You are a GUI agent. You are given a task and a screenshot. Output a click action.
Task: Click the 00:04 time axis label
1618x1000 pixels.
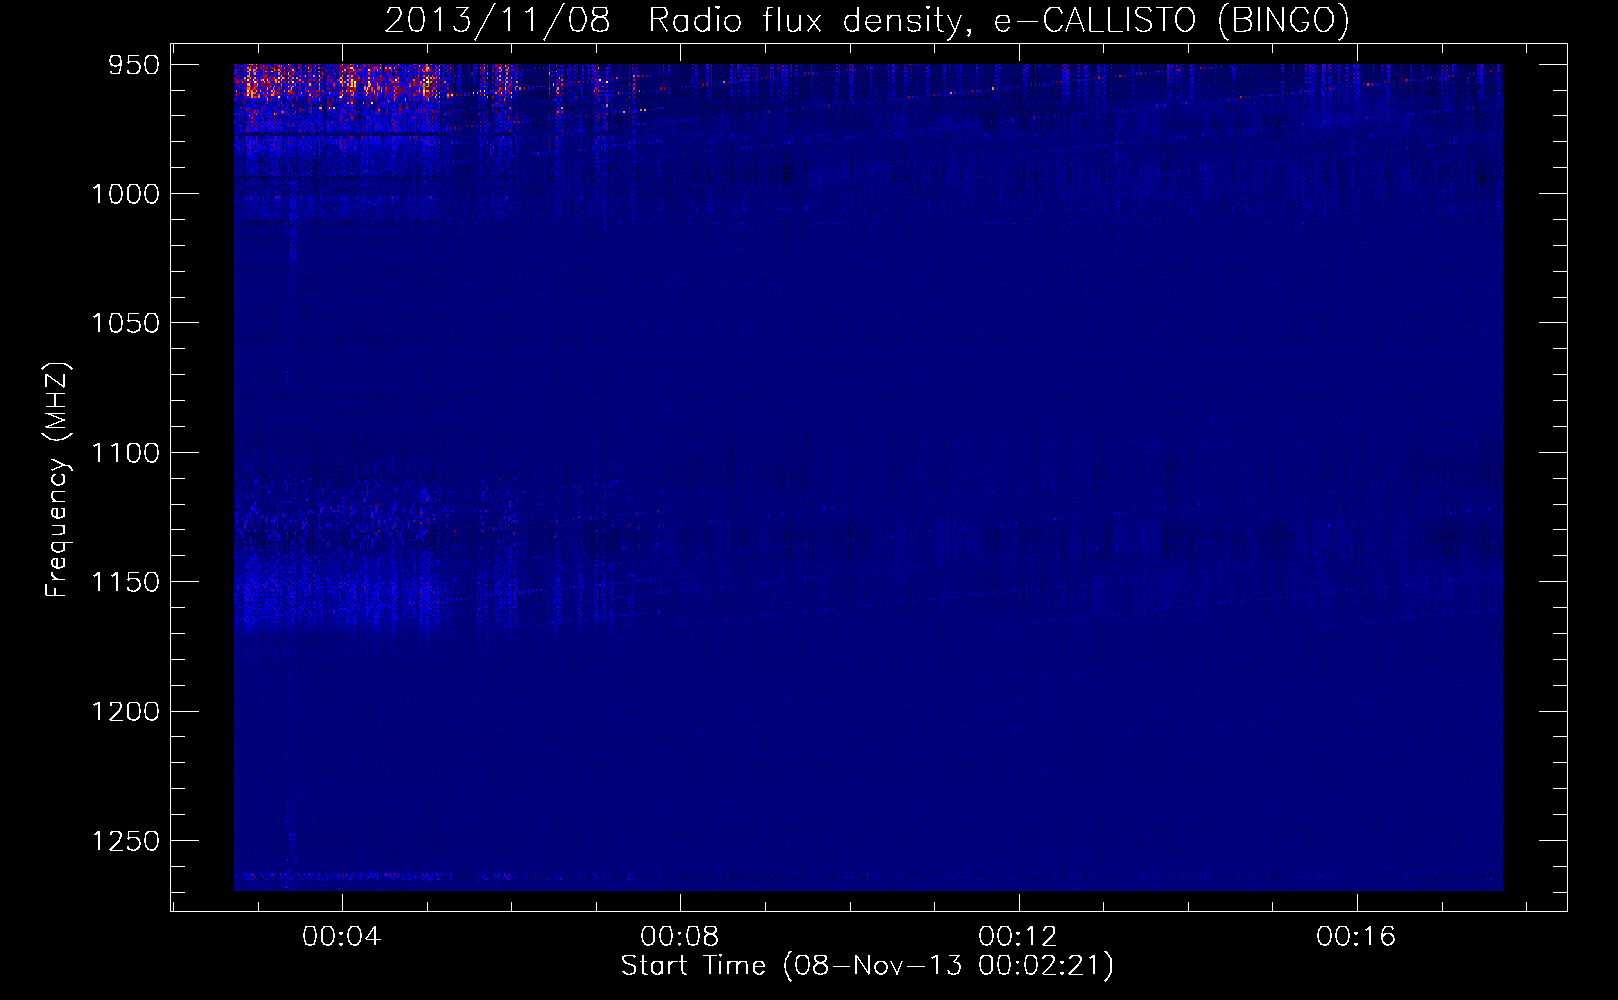pos(342,936)
